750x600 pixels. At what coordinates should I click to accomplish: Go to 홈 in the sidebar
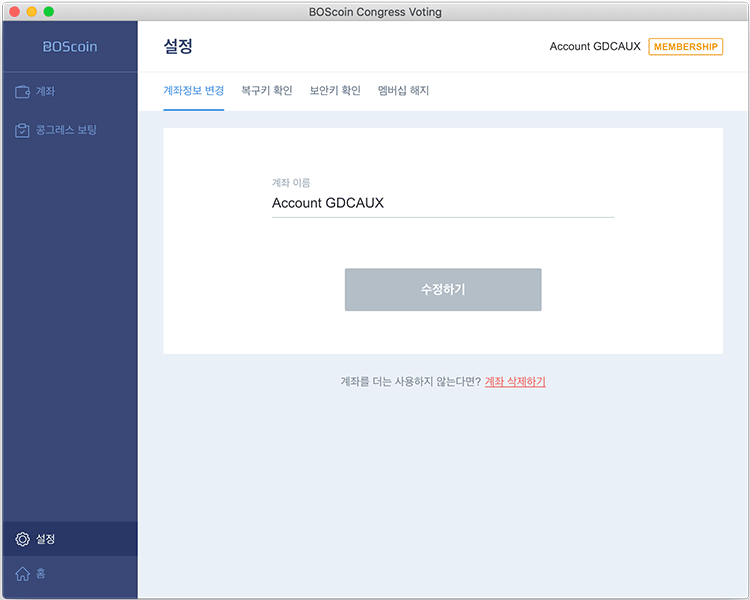70,573
